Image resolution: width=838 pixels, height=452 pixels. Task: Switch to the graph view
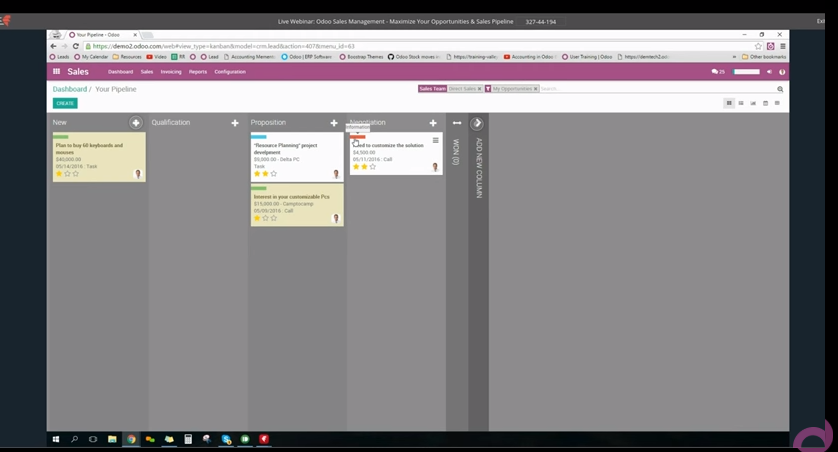point(753,103)
